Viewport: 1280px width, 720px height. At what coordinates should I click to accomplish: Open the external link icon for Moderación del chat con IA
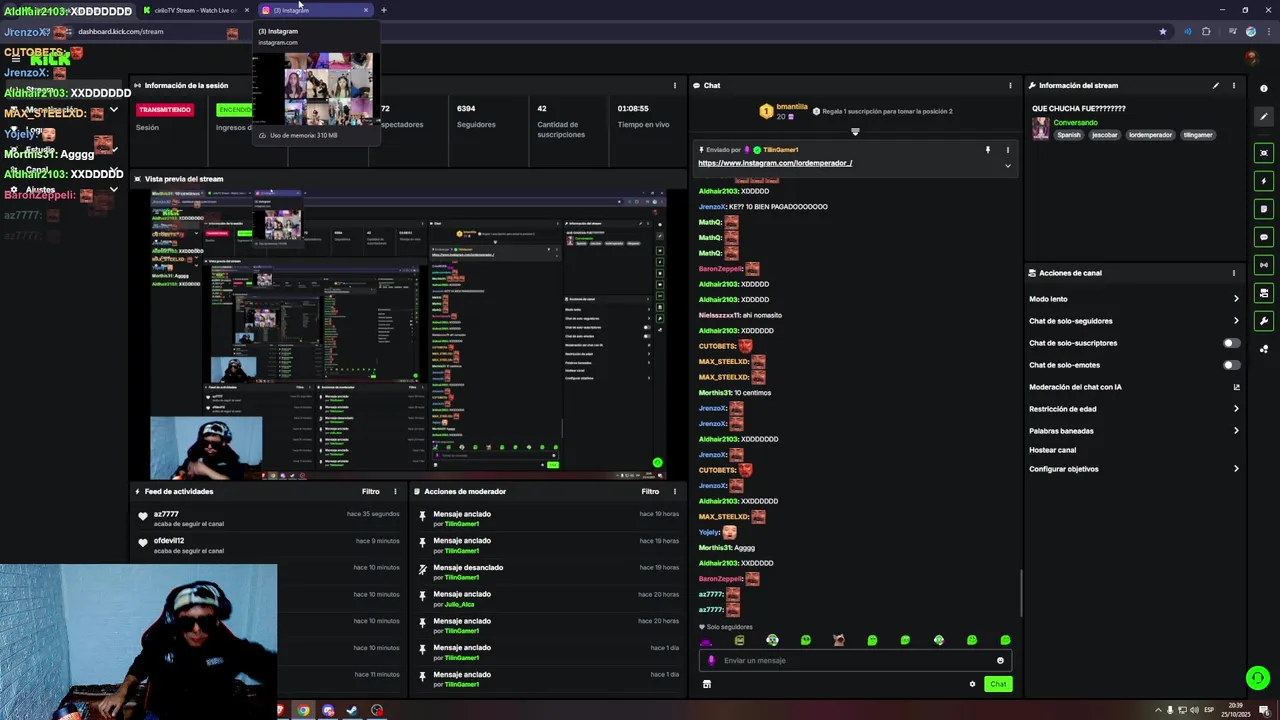click(1236, 387)
